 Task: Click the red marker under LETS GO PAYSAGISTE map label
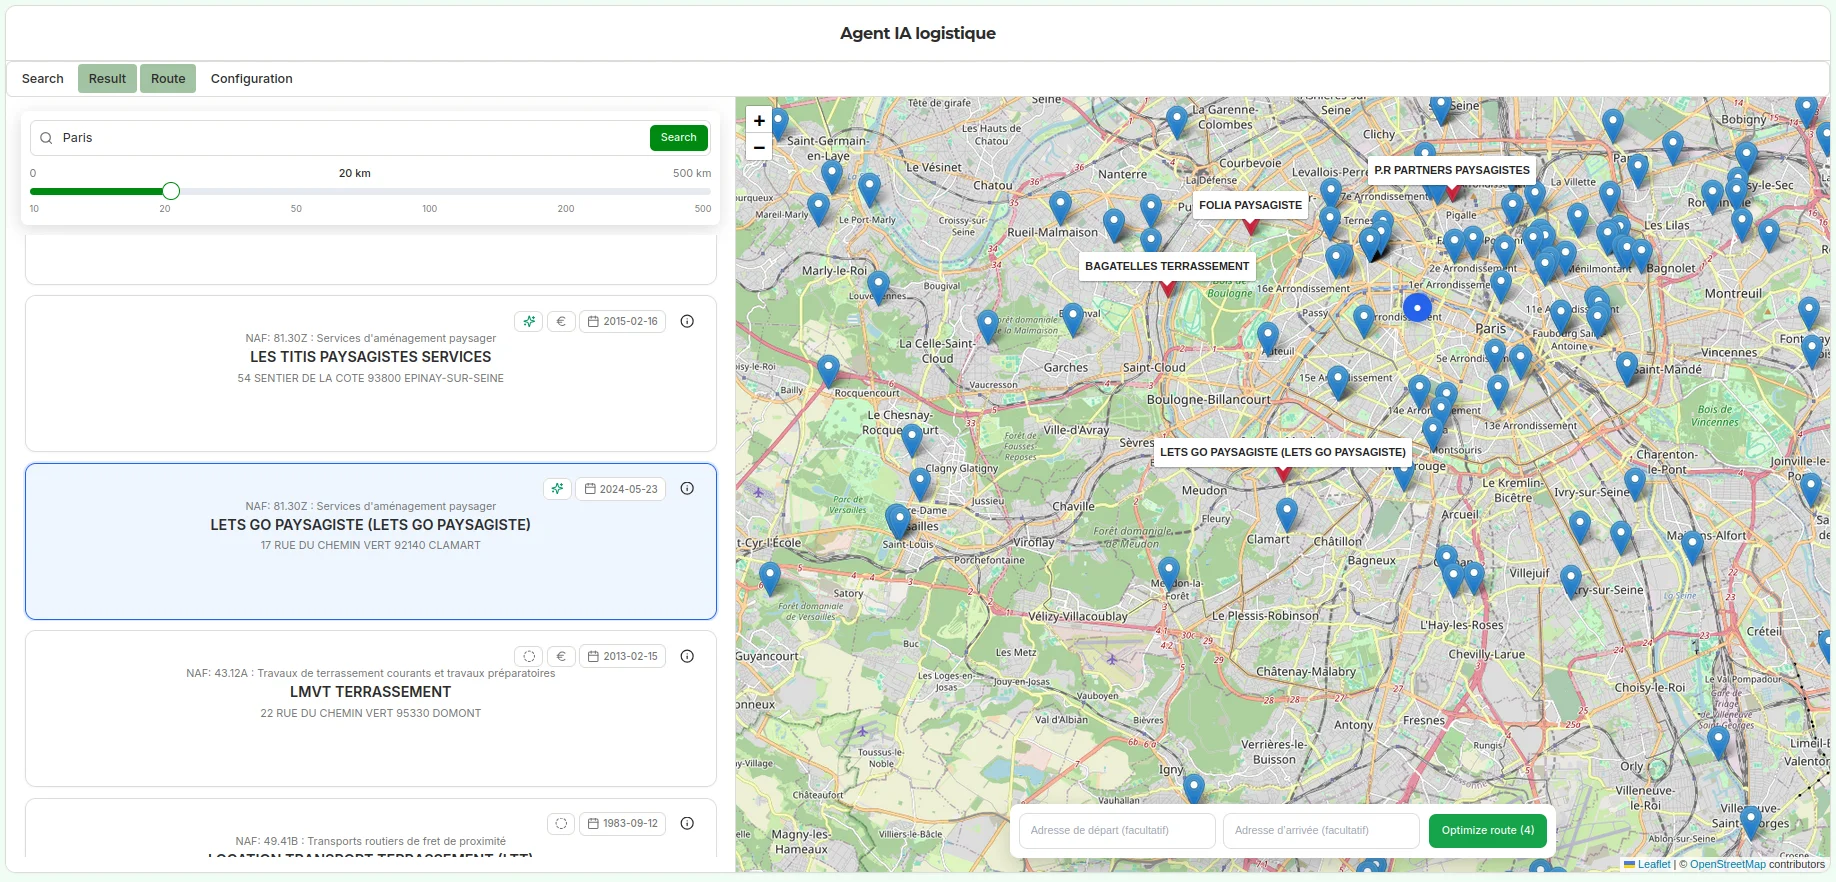point(1283,473)
